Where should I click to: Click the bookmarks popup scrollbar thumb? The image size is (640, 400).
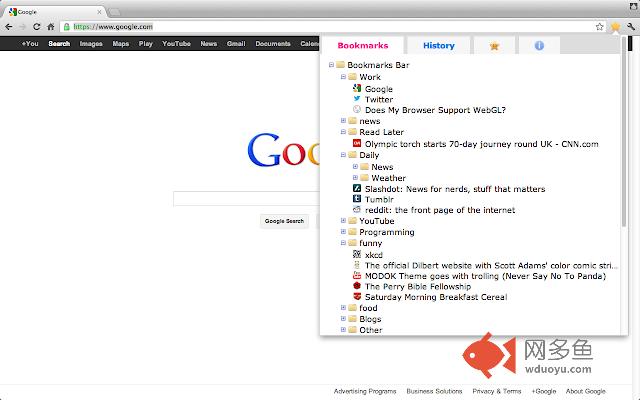point(624,131)
